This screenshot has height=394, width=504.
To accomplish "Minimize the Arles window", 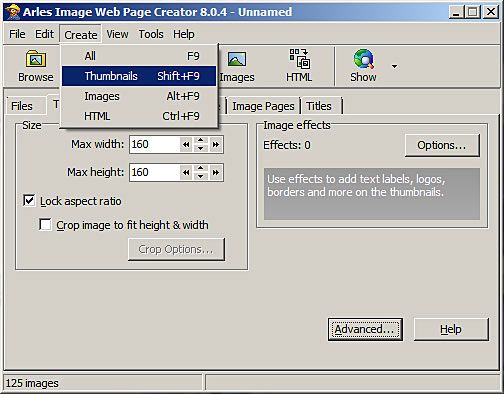I will click(x=457, y=12).
